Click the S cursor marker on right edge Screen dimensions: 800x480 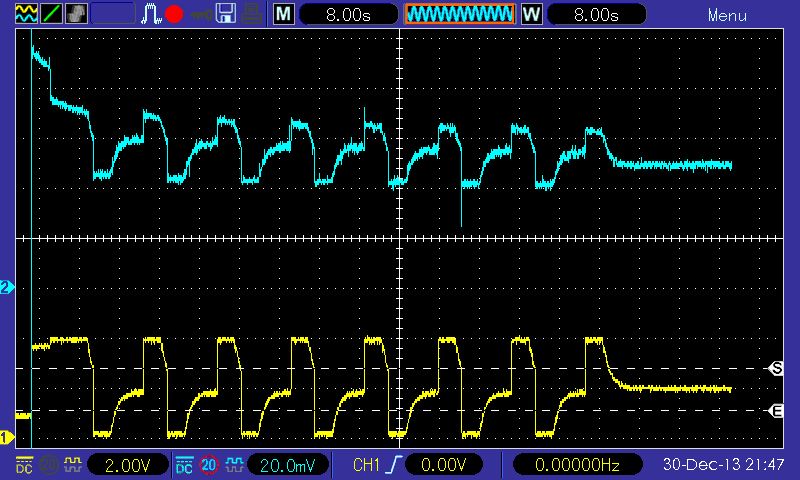click(x=776, y=368)
